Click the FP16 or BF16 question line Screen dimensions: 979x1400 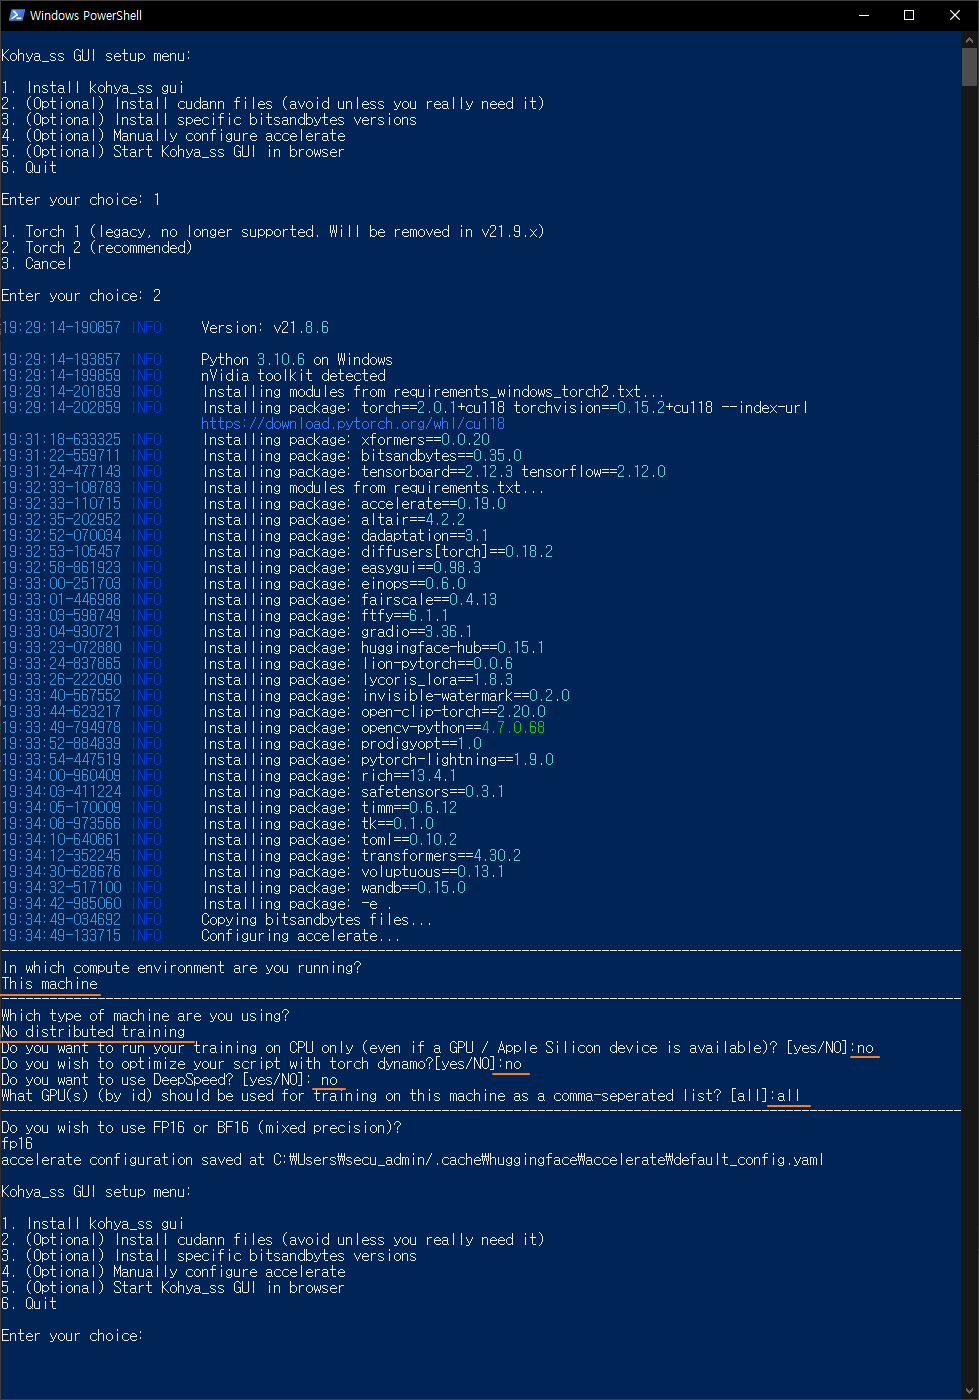point(201,1128)
